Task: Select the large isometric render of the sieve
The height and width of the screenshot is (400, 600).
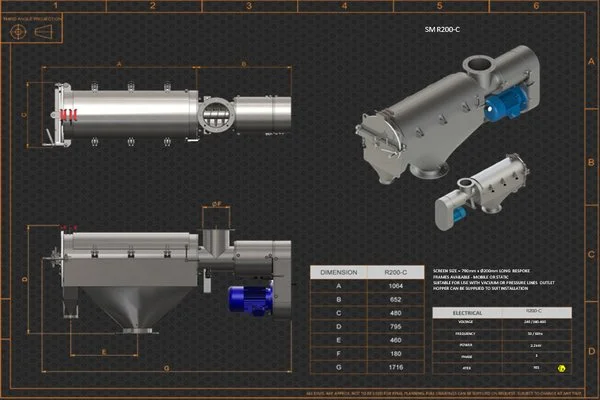Action: [x=448, y=115]
